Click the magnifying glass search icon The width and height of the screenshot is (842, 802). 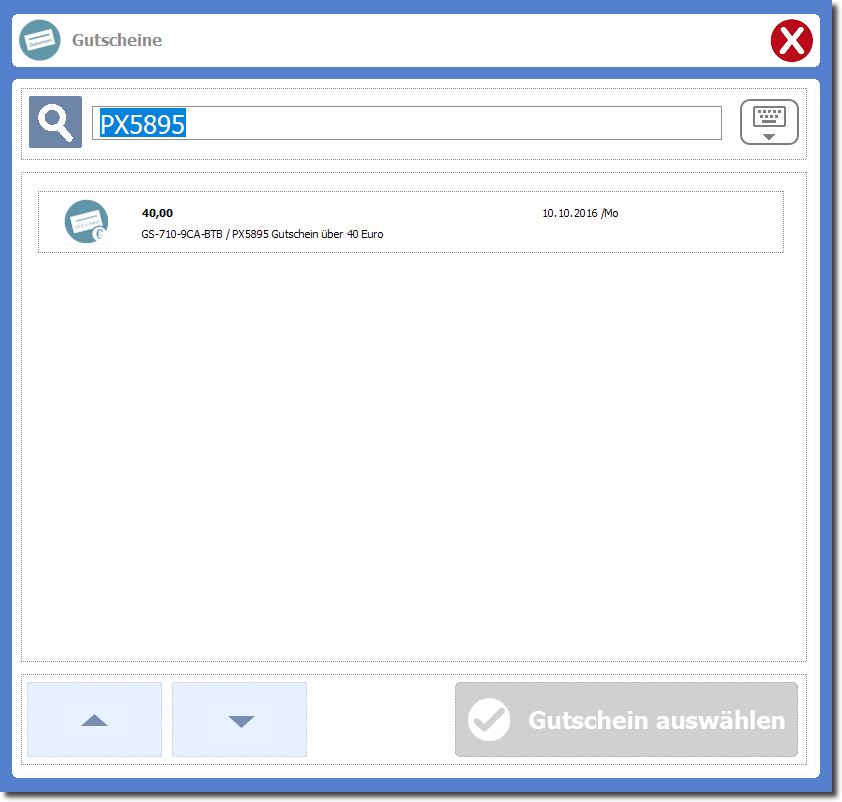point(55,122)
